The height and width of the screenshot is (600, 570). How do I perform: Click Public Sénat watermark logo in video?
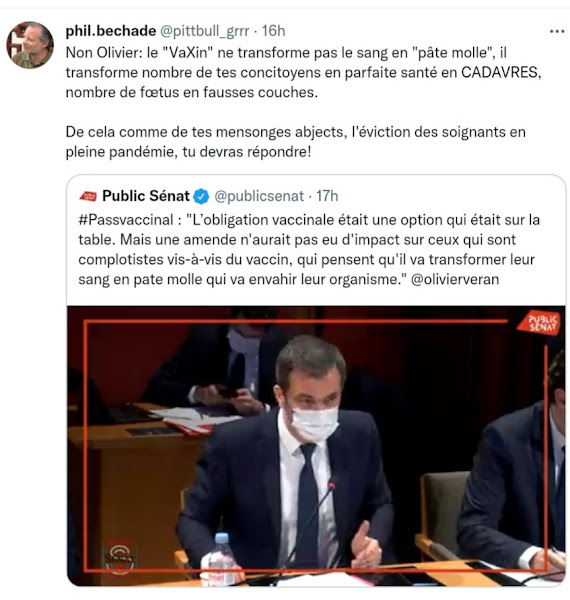coord(539,323)
